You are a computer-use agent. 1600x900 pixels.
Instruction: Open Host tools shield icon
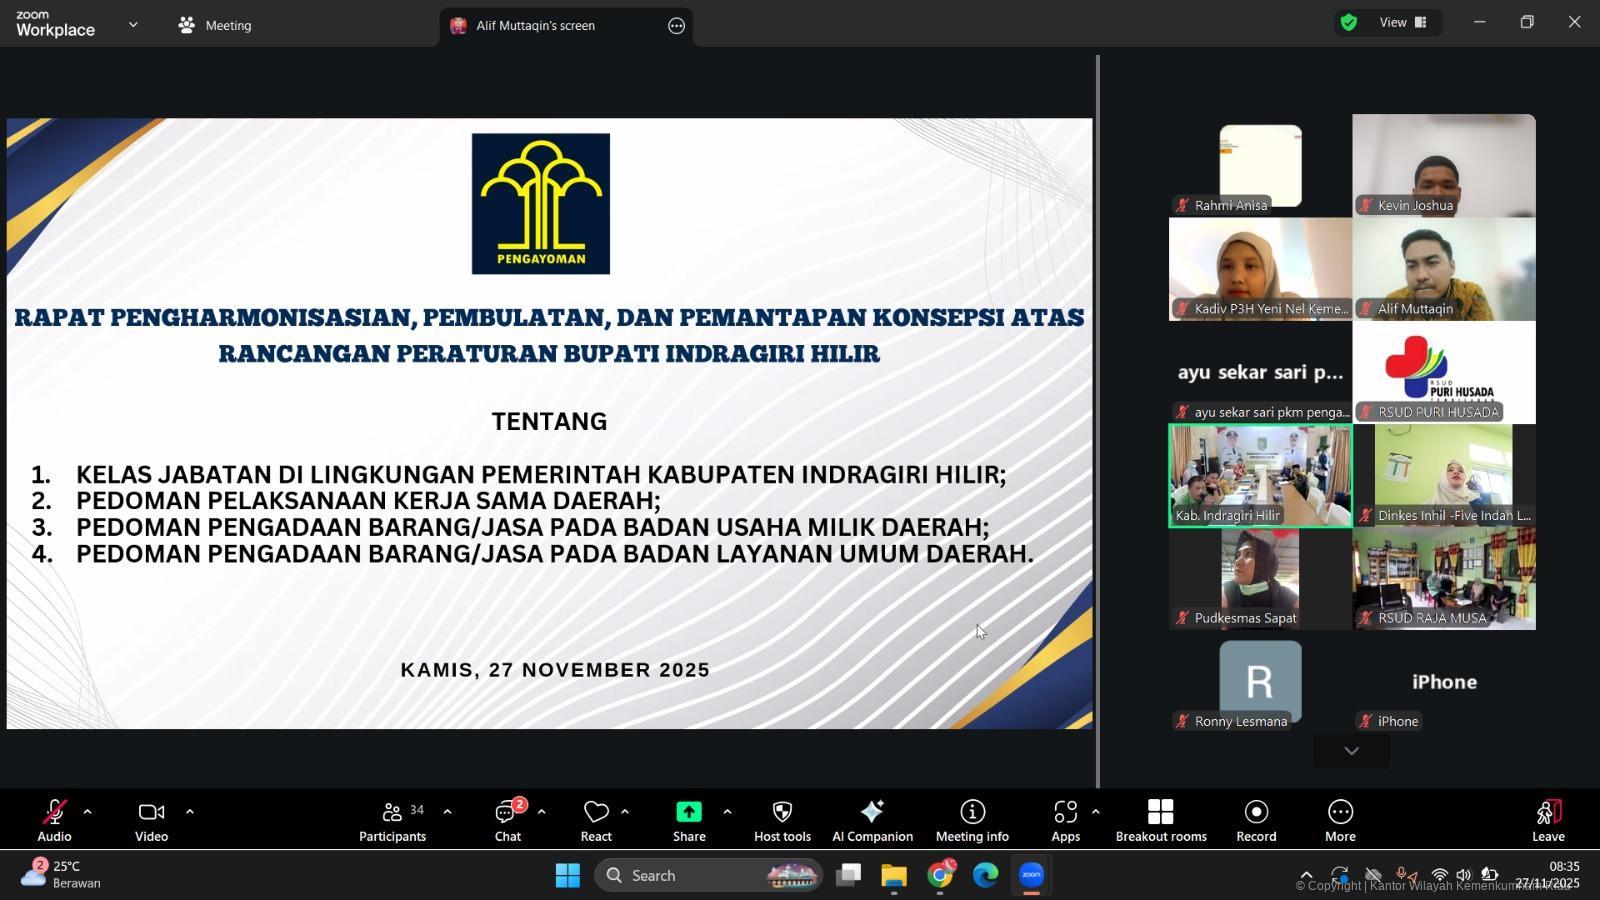click(x=782, y=820)
